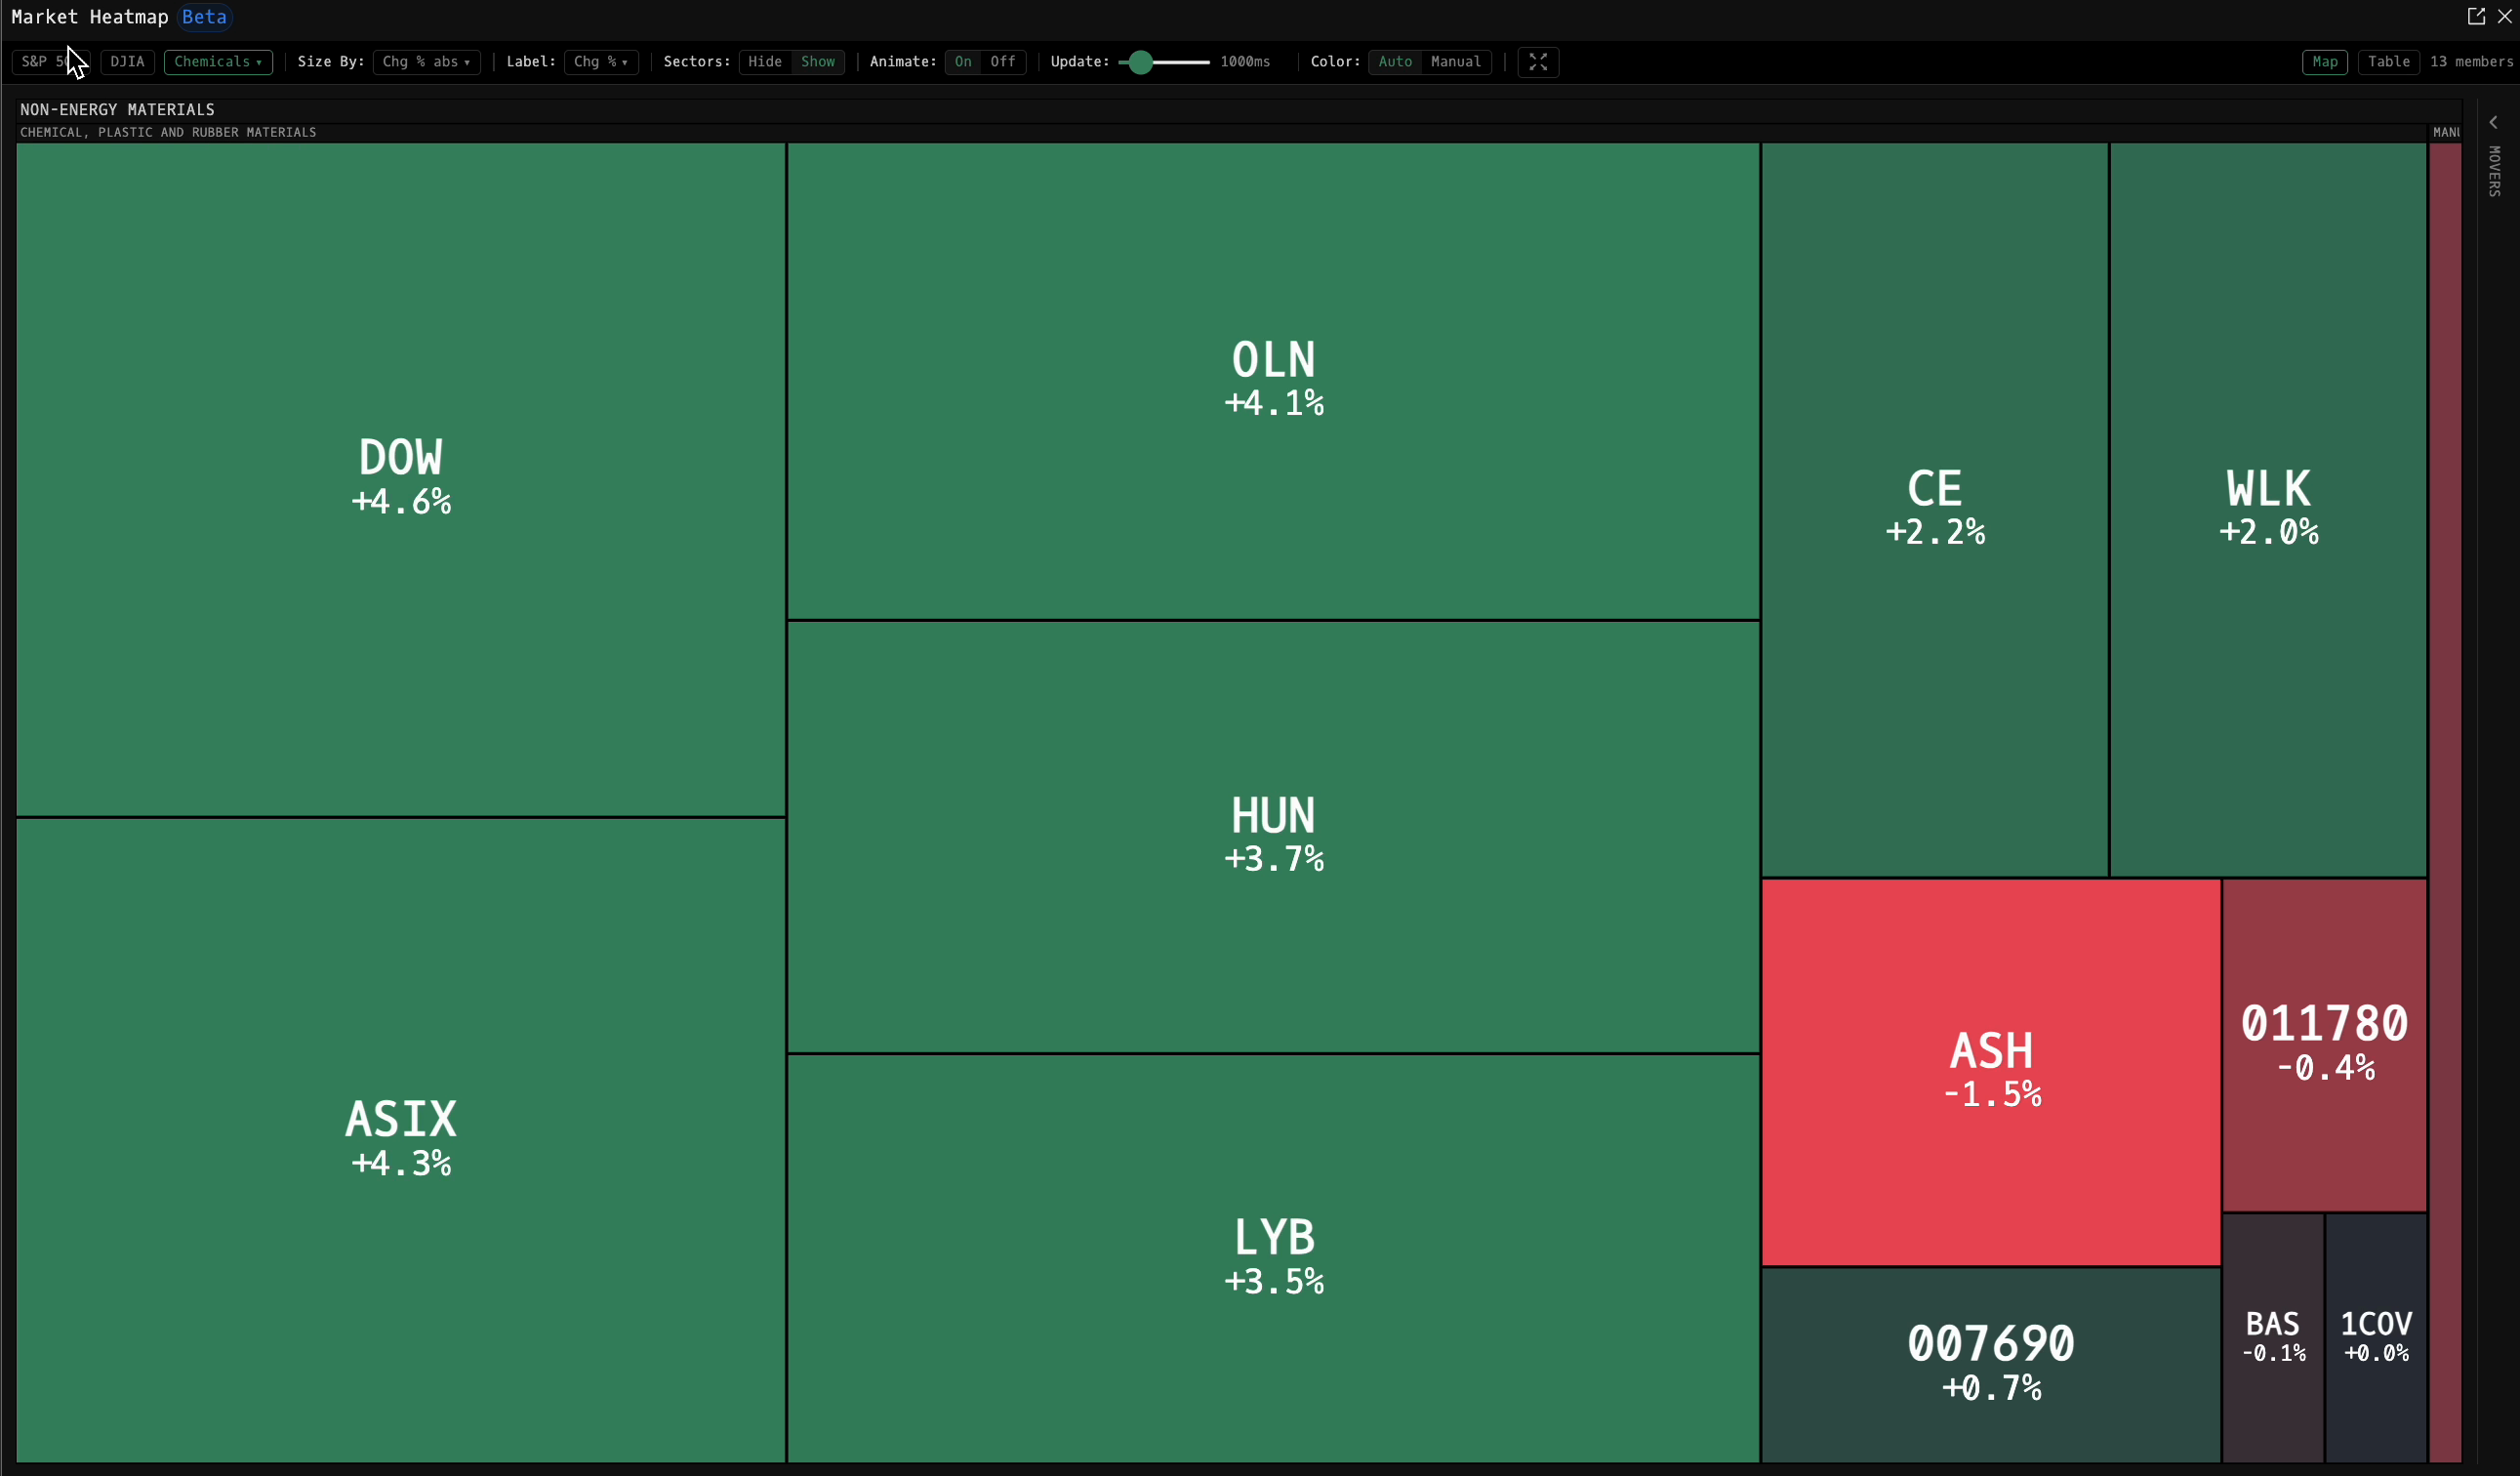Select the 1COV +0.0% tile
2520x1476 pixels.
click(x=2377, y=1338)
